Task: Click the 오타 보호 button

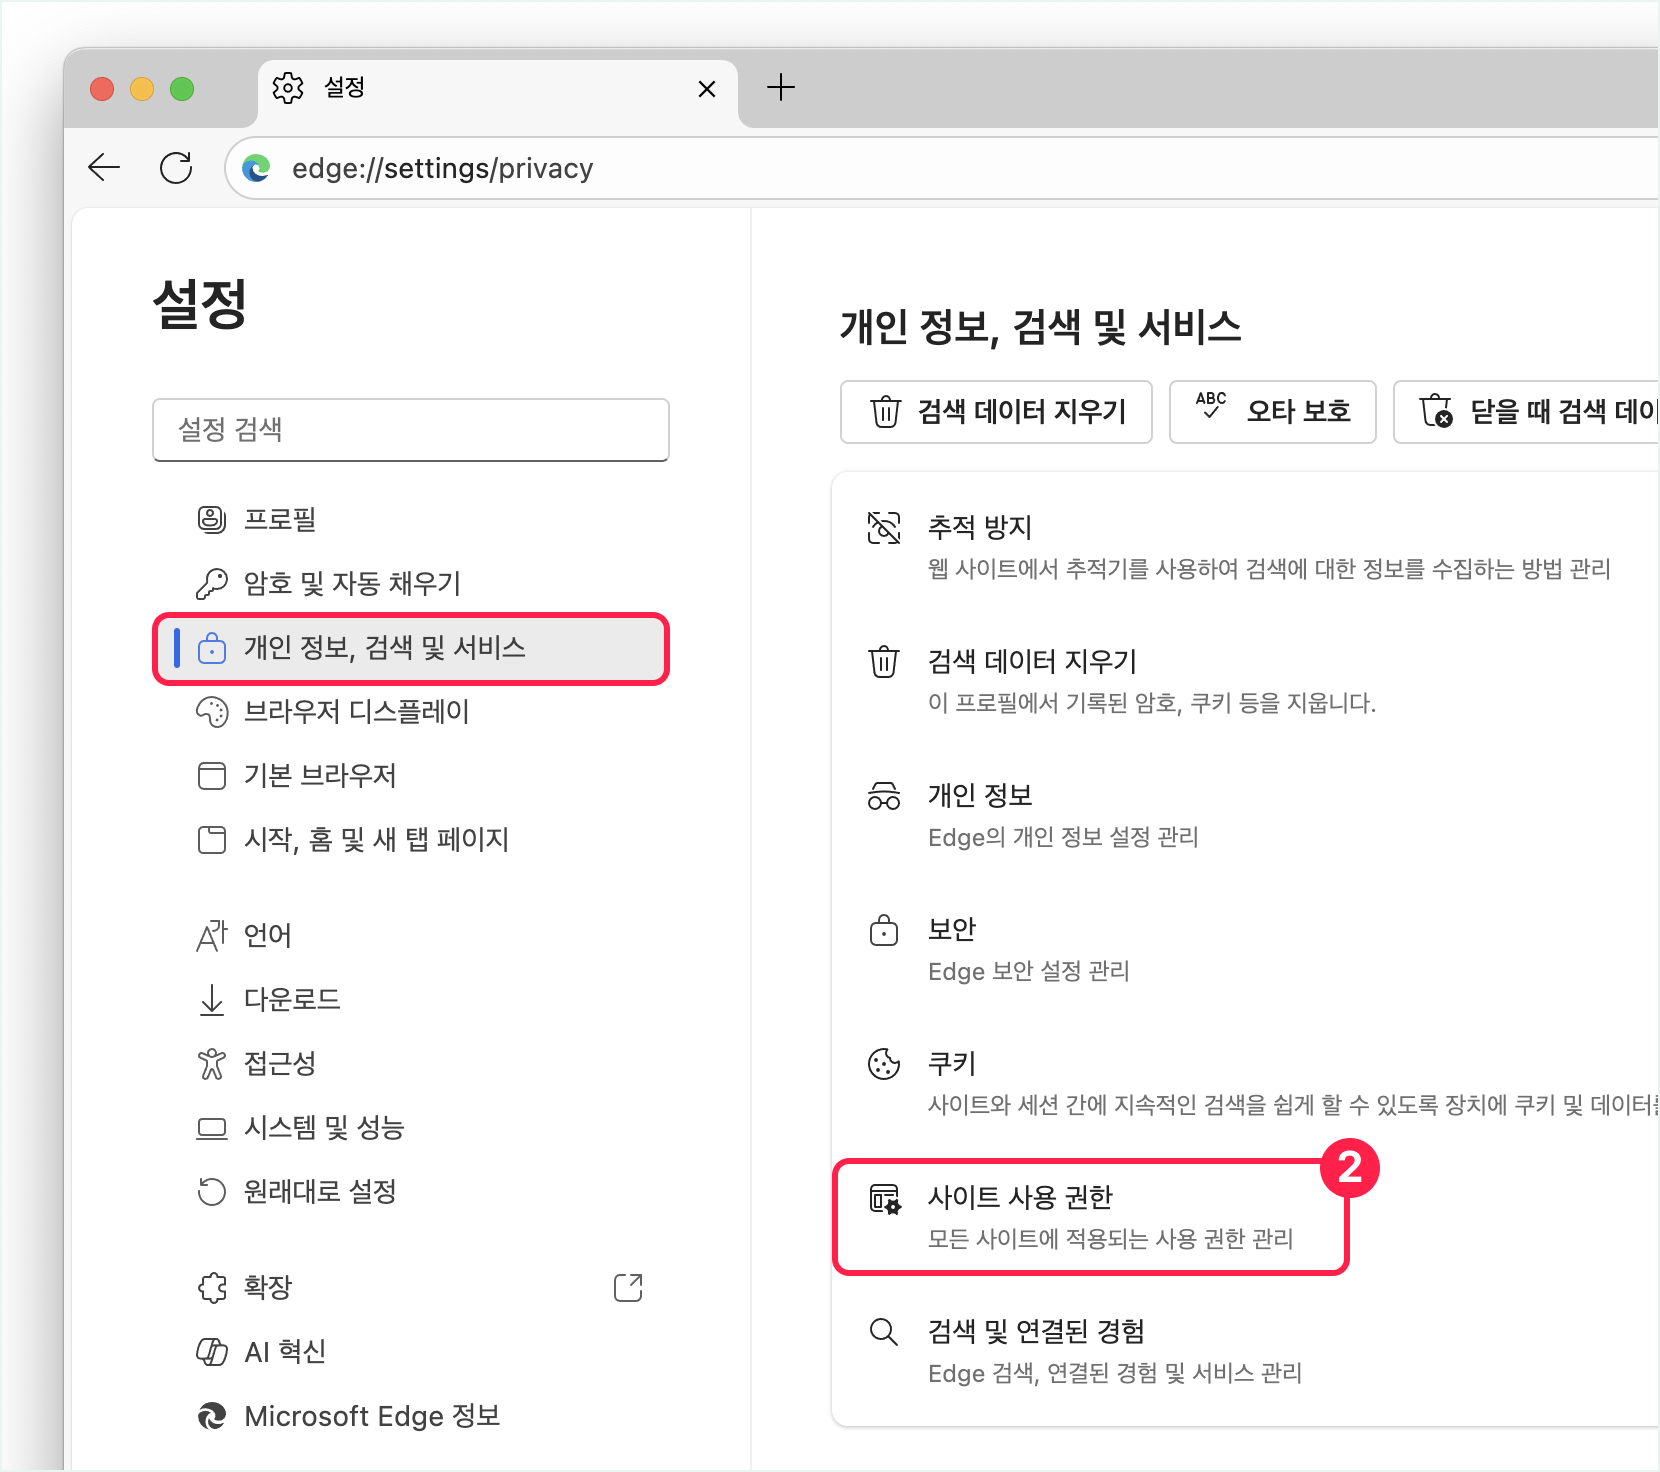Action: (1272, 411)
